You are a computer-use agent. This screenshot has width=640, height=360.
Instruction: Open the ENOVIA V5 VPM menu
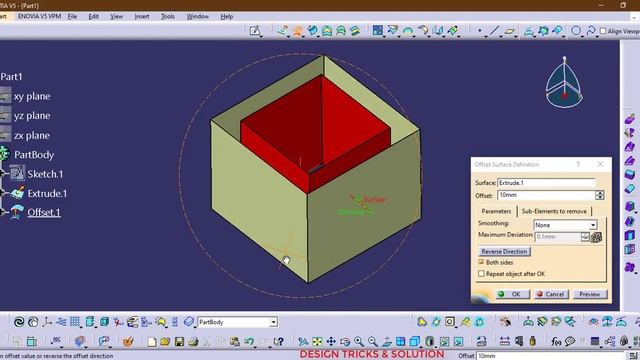[x=39, y=16]
